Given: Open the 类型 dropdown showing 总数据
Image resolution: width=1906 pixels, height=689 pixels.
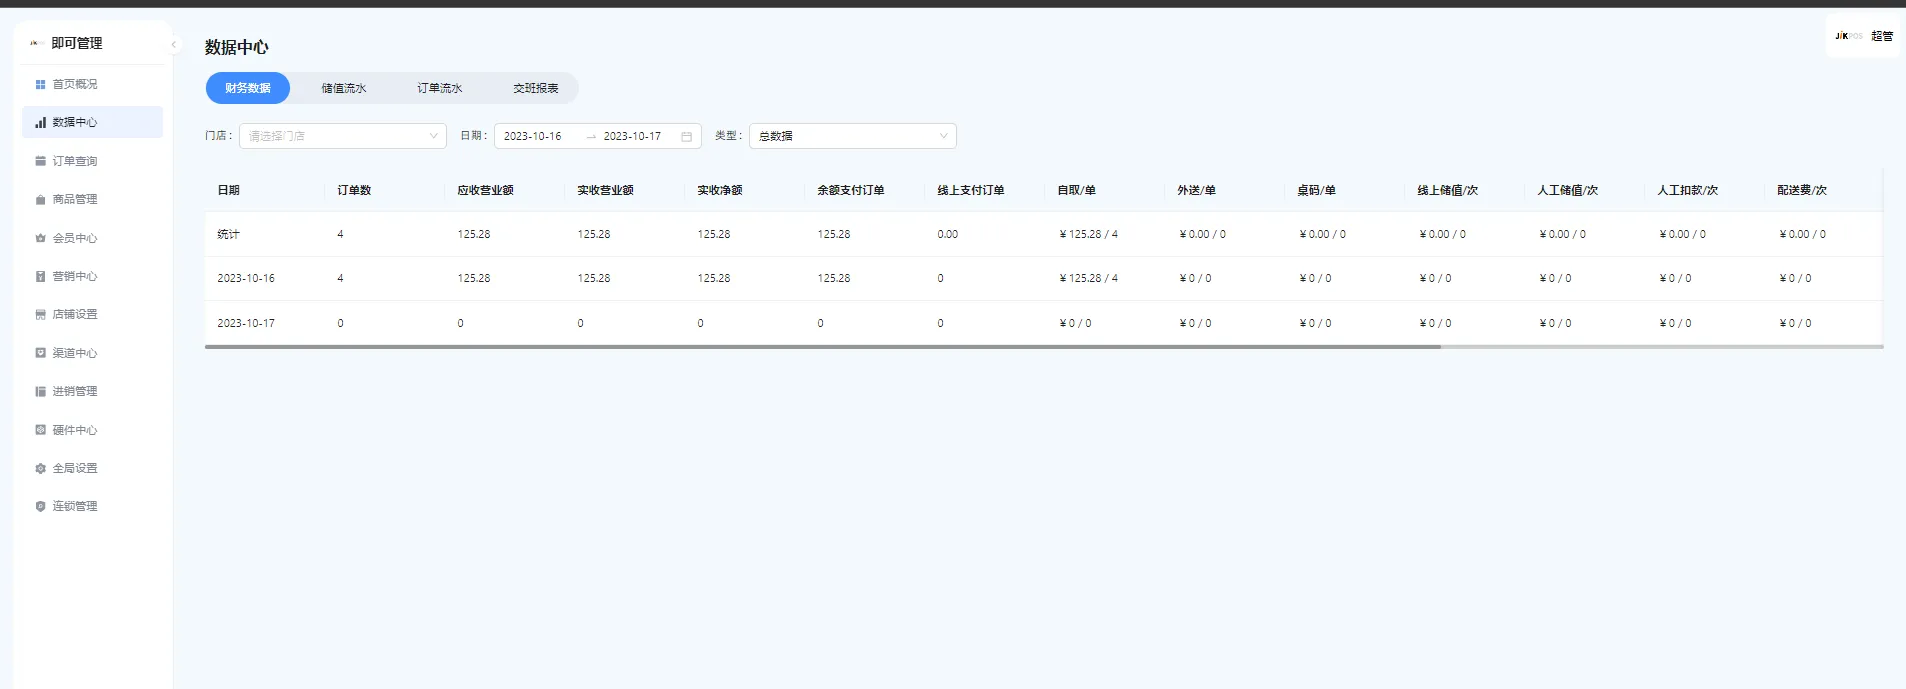Looking at the screenshot, I should coord(852,136).
